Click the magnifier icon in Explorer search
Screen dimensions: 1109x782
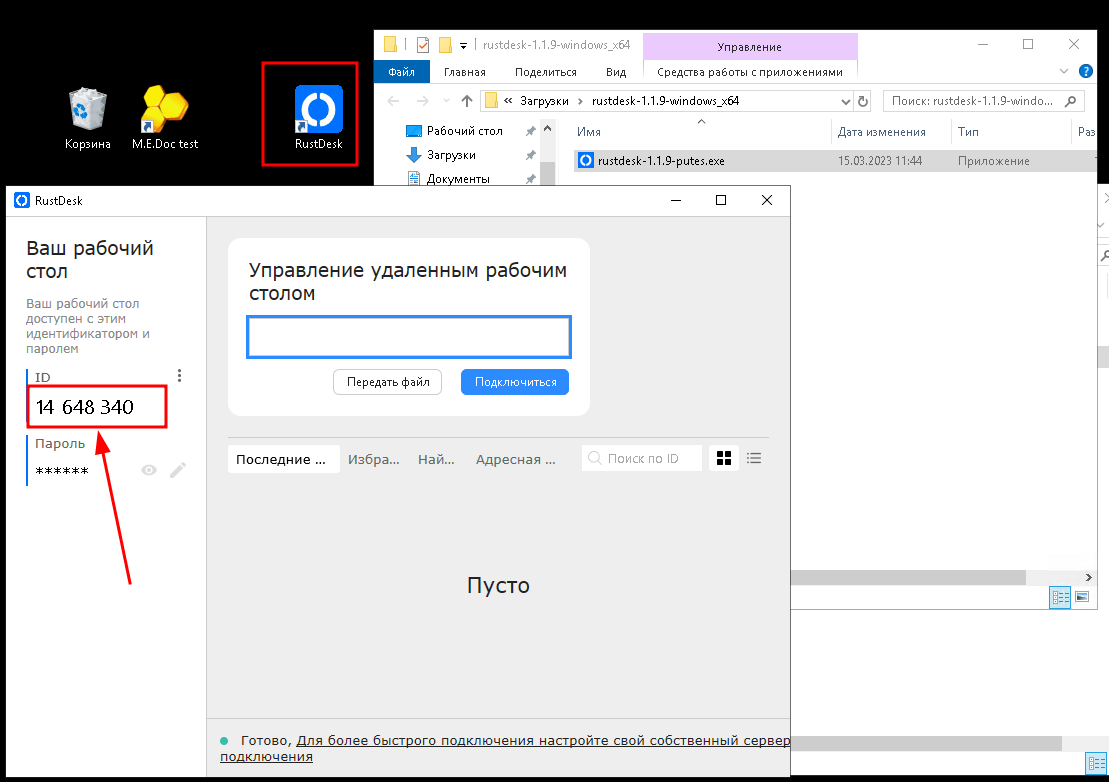click(x=1071, y=101)
